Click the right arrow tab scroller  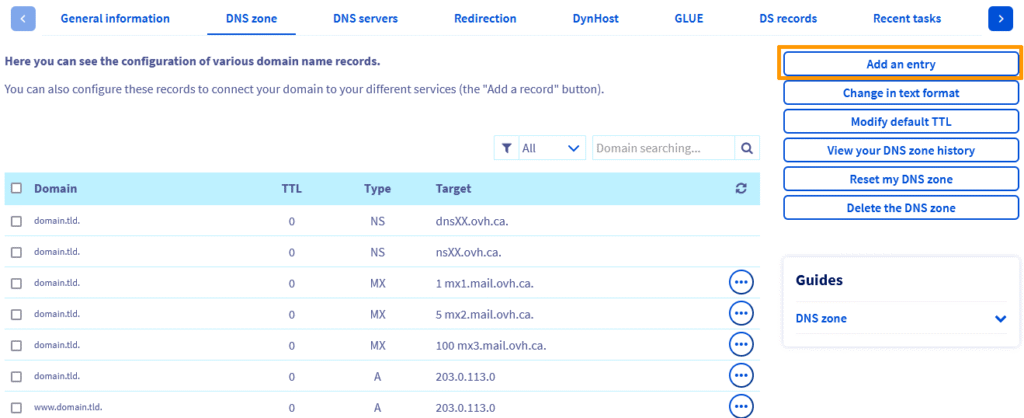point(1000,18)
